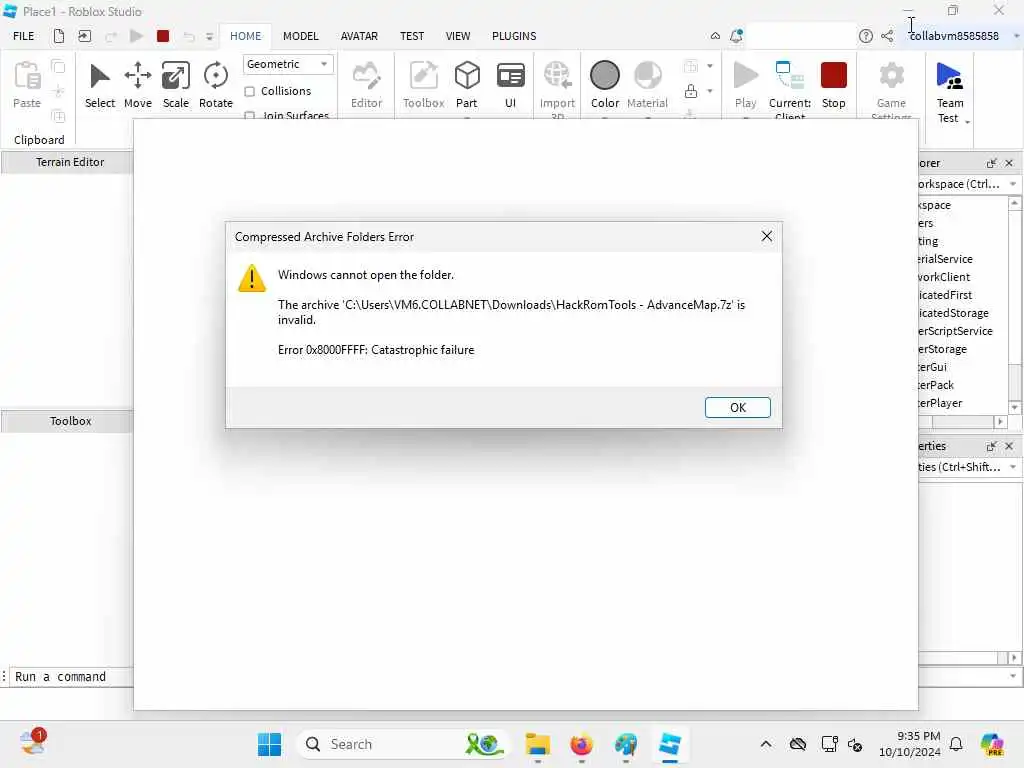Click the Play test button
The image size is (1024, 768).
click(x=745, y=85)
